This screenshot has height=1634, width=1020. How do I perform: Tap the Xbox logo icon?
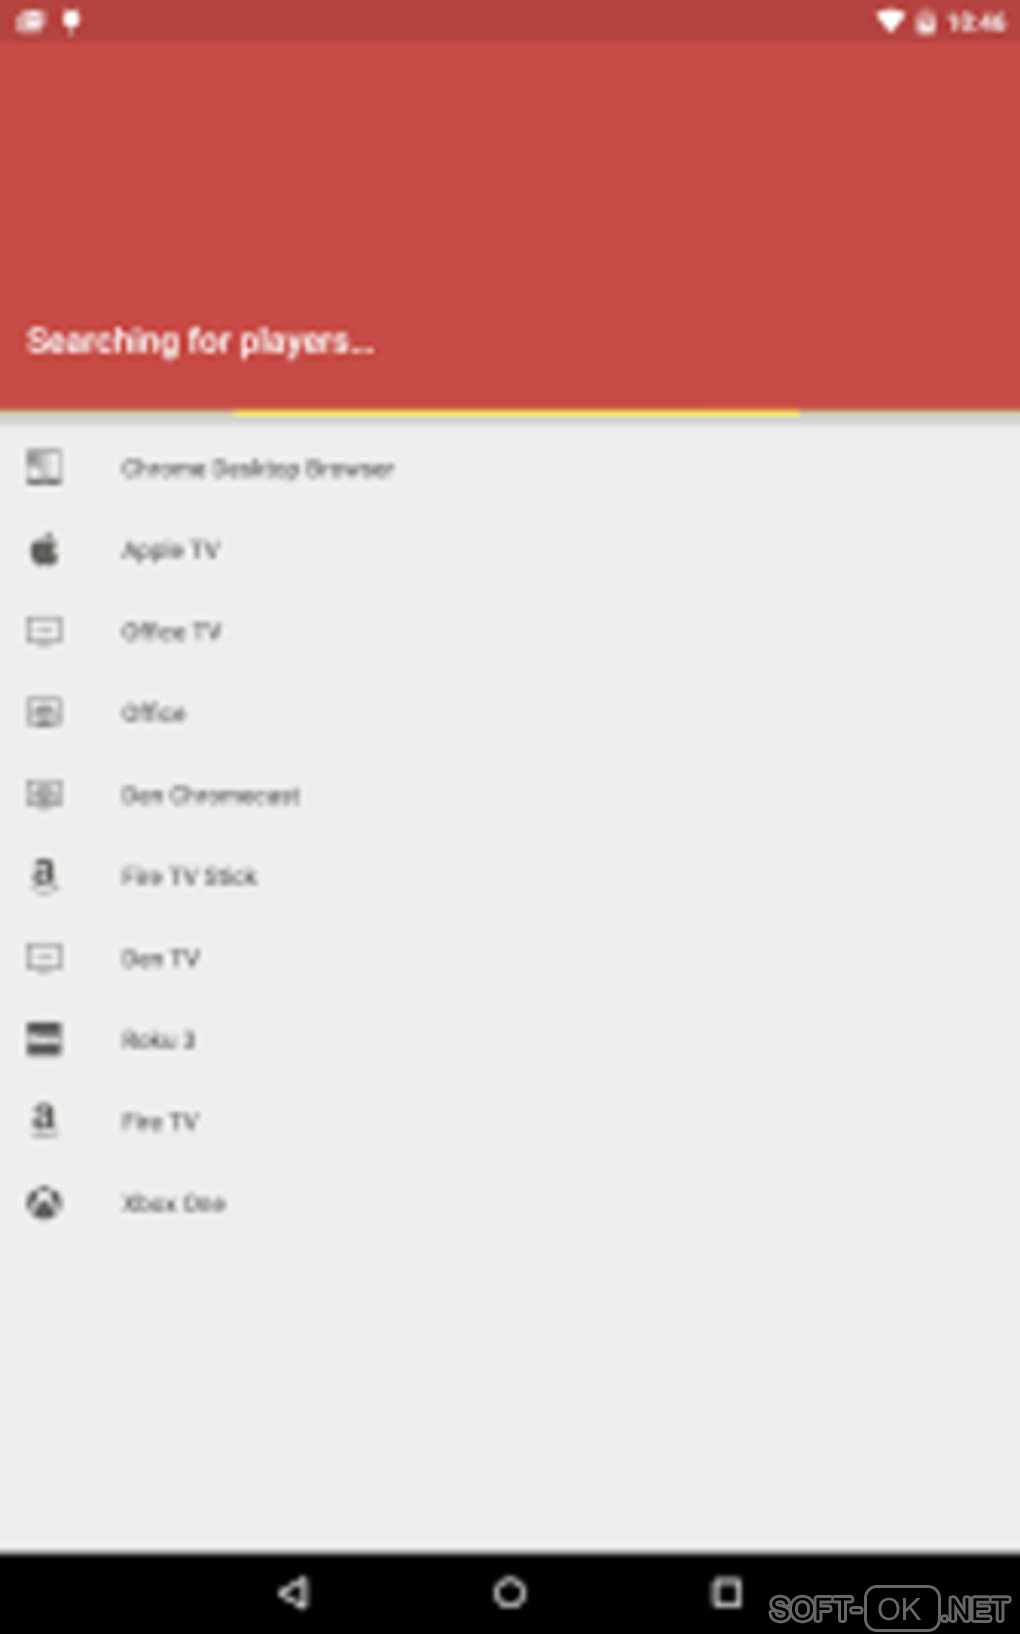44,1202
